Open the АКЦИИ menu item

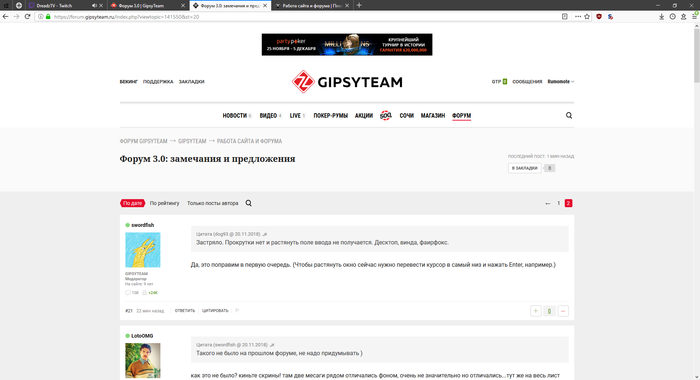(364, 116)
